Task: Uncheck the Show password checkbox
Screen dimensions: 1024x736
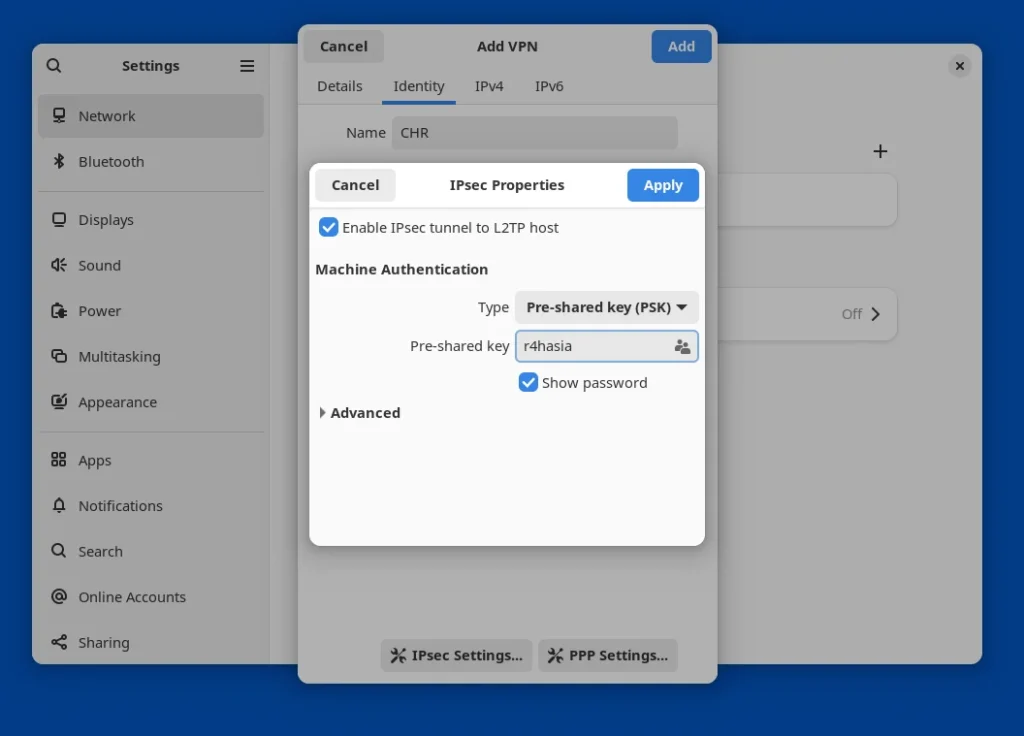Action: click(x=528, y=383)
